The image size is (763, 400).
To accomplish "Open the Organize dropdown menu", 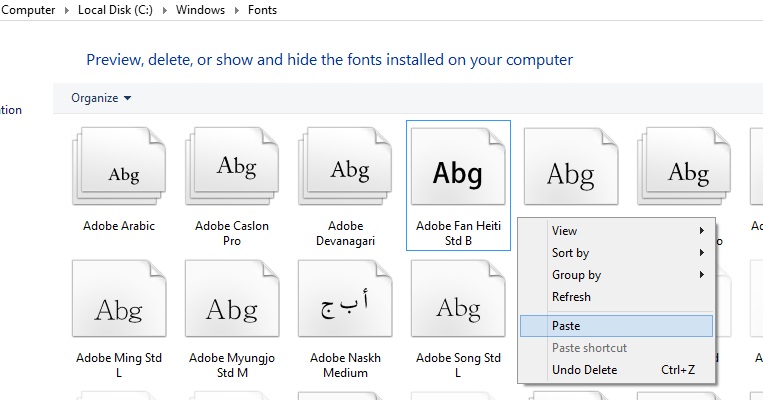I will click(x=101, y=98).
